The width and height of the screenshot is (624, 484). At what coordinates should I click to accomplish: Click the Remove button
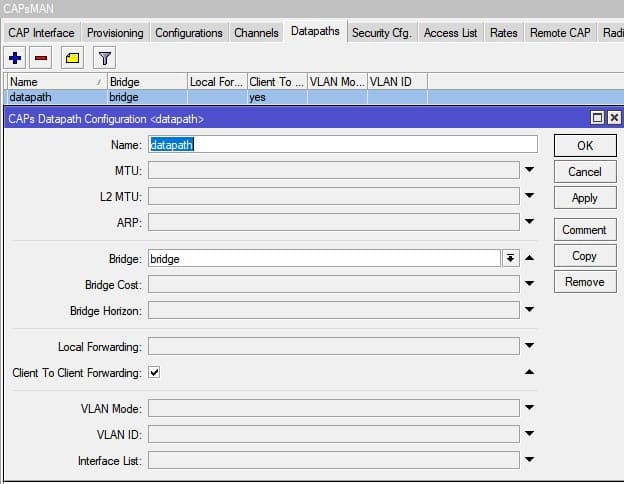585,282
